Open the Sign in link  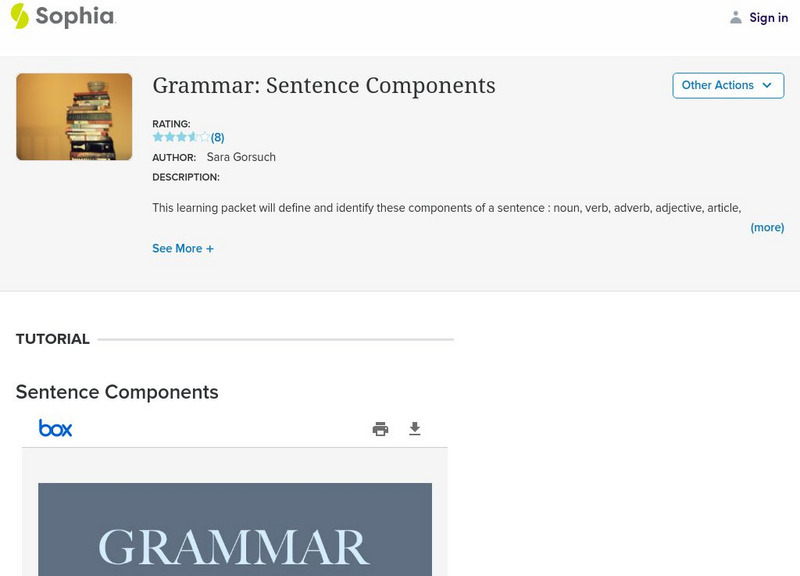click(x=768, y=18)
